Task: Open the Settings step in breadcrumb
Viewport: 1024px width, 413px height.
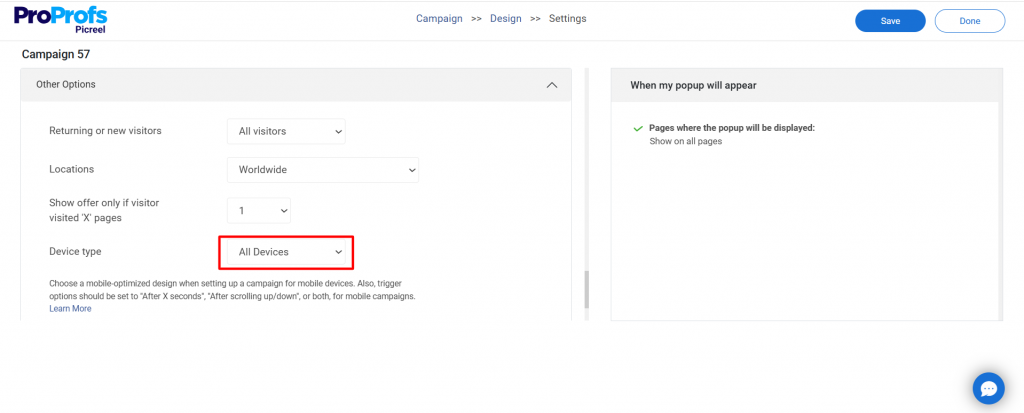Action: coord(568,19)
